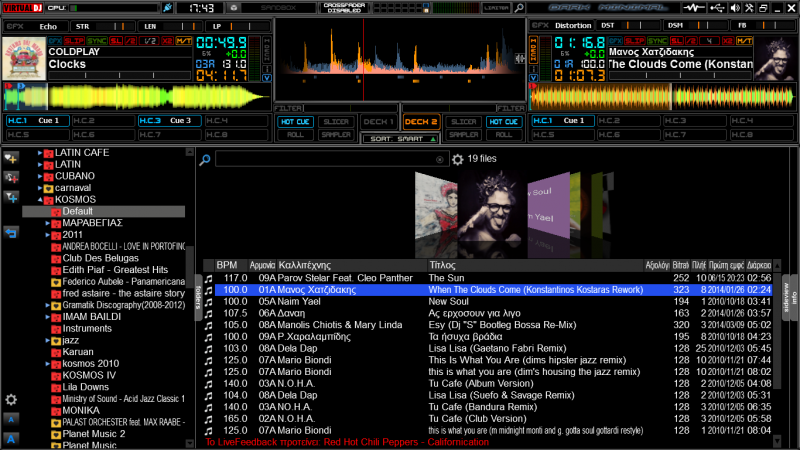Click the browser settings gear icon in sidebar
The width and height of the screenshot is (800, 450).
(x=11, y=400)
